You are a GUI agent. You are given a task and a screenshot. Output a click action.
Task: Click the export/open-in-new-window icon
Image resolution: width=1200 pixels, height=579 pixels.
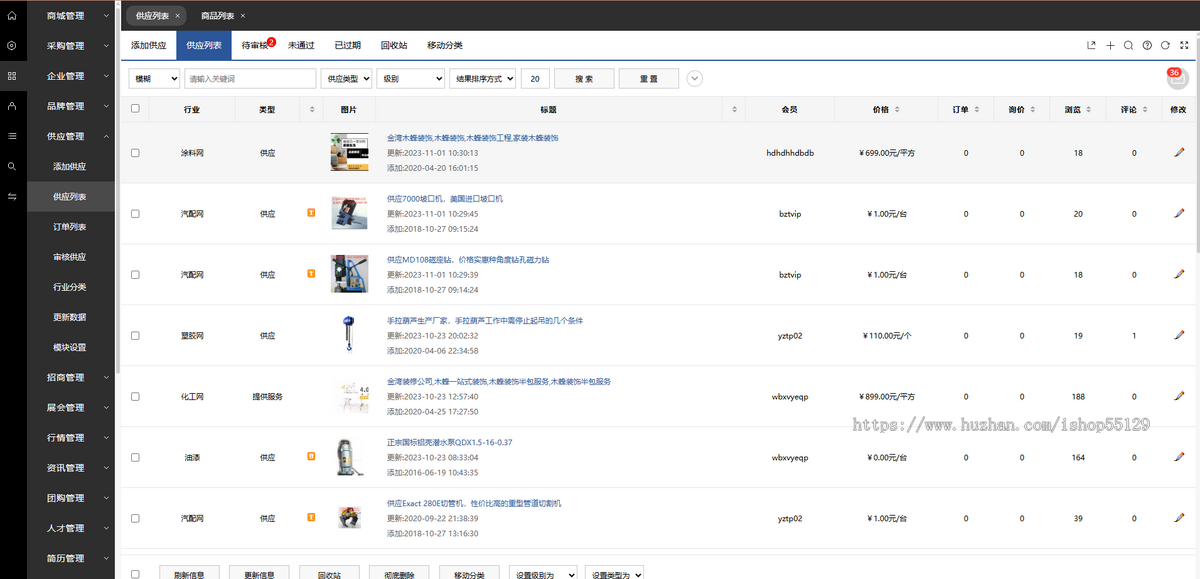1092,45
